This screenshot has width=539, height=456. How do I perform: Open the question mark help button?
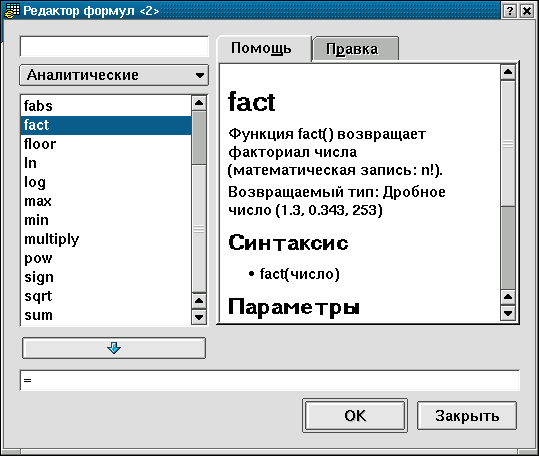click(x=509, y=11)
